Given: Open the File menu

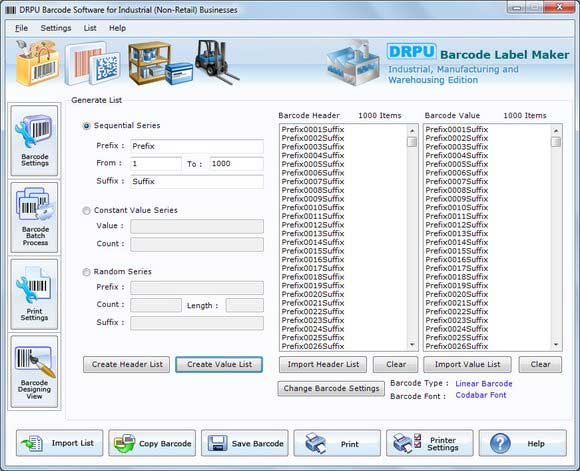Looking at the screenshot, I should [x=21, y=28].
